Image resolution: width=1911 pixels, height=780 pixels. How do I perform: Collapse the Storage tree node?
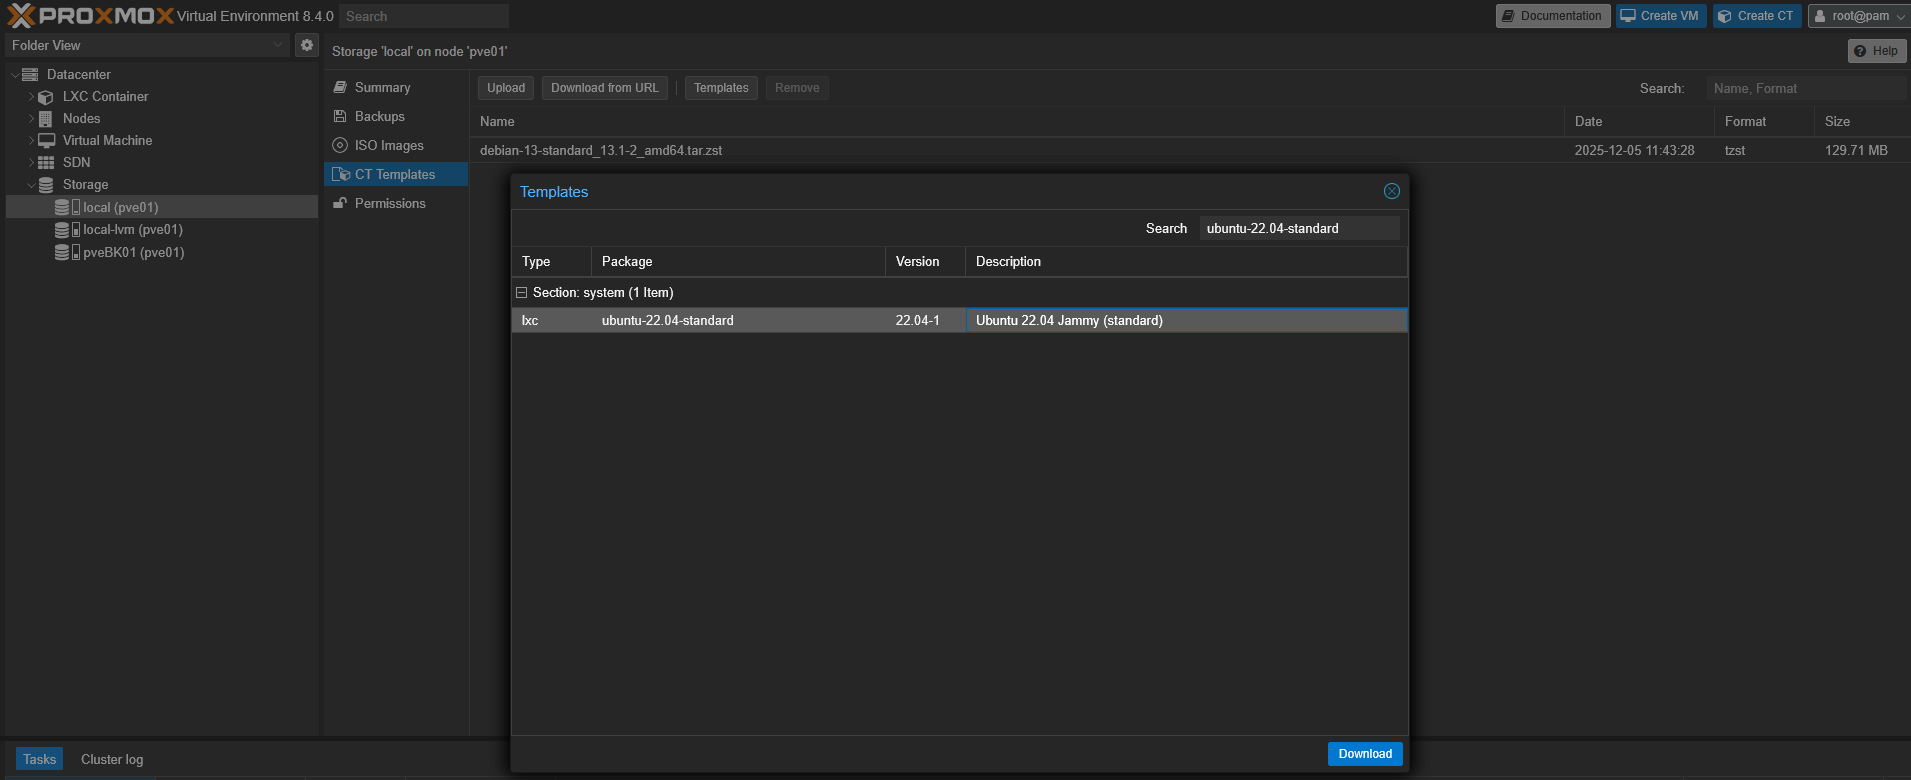pos(31,185)
